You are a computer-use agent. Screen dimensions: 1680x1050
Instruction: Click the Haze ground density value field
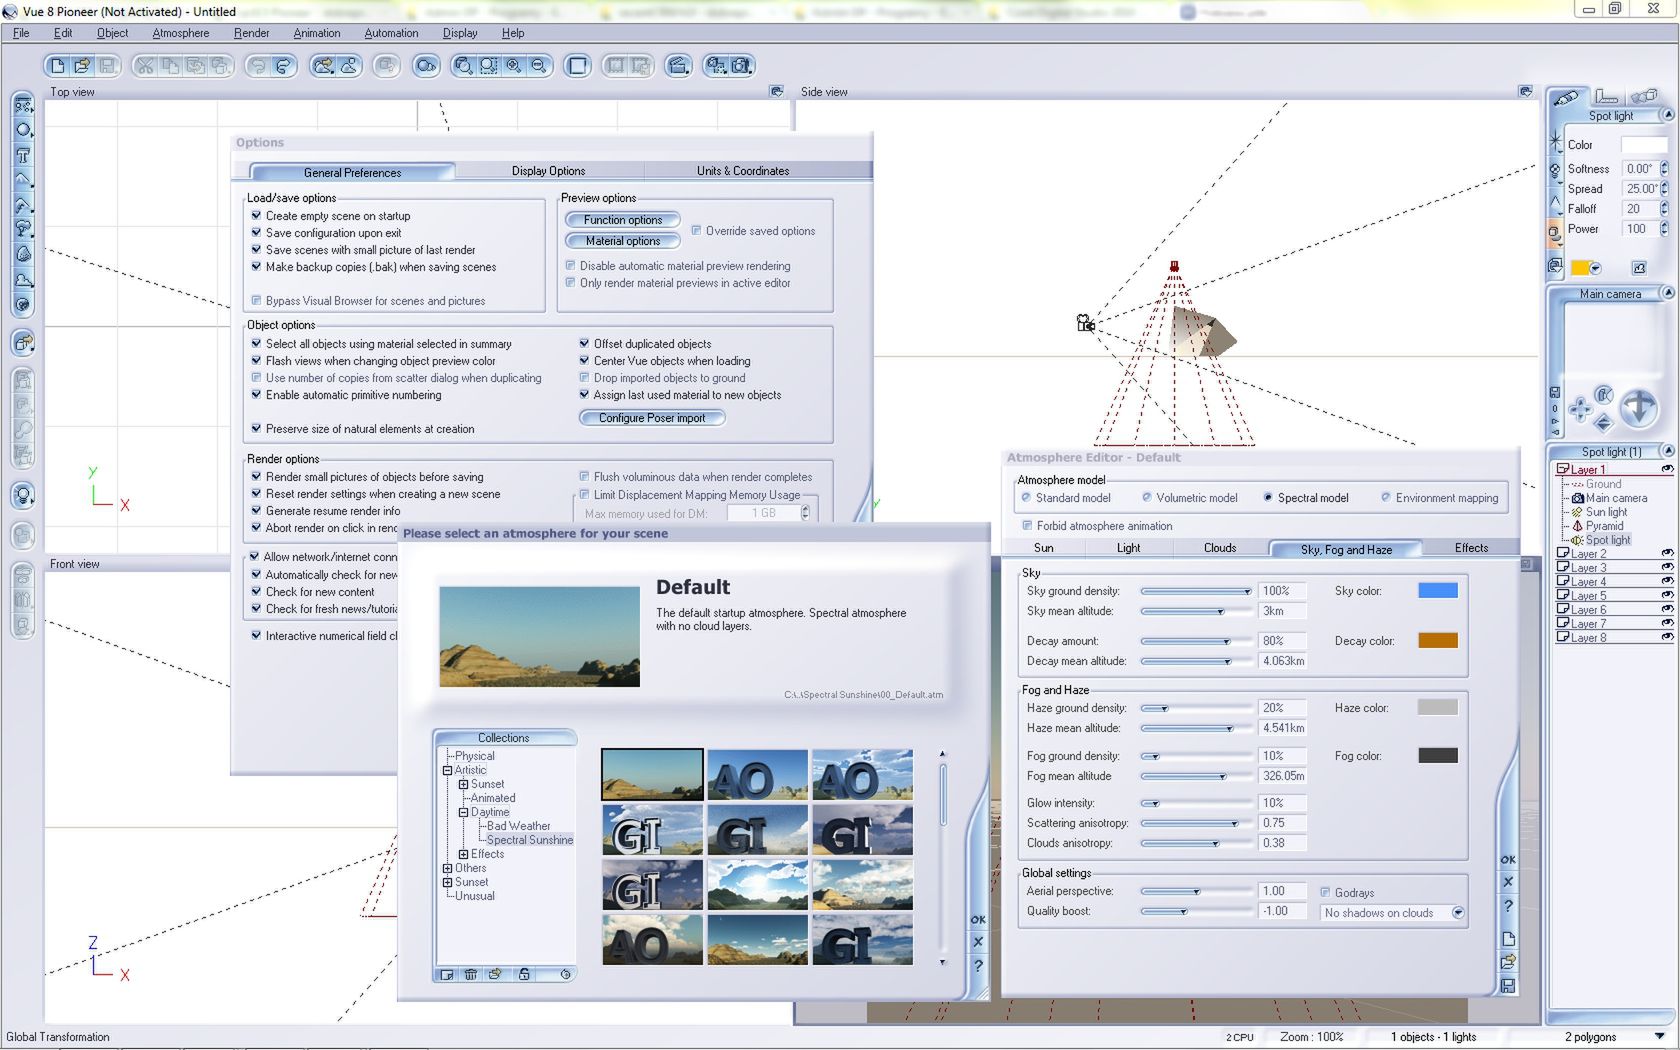tap(1282, 708)
